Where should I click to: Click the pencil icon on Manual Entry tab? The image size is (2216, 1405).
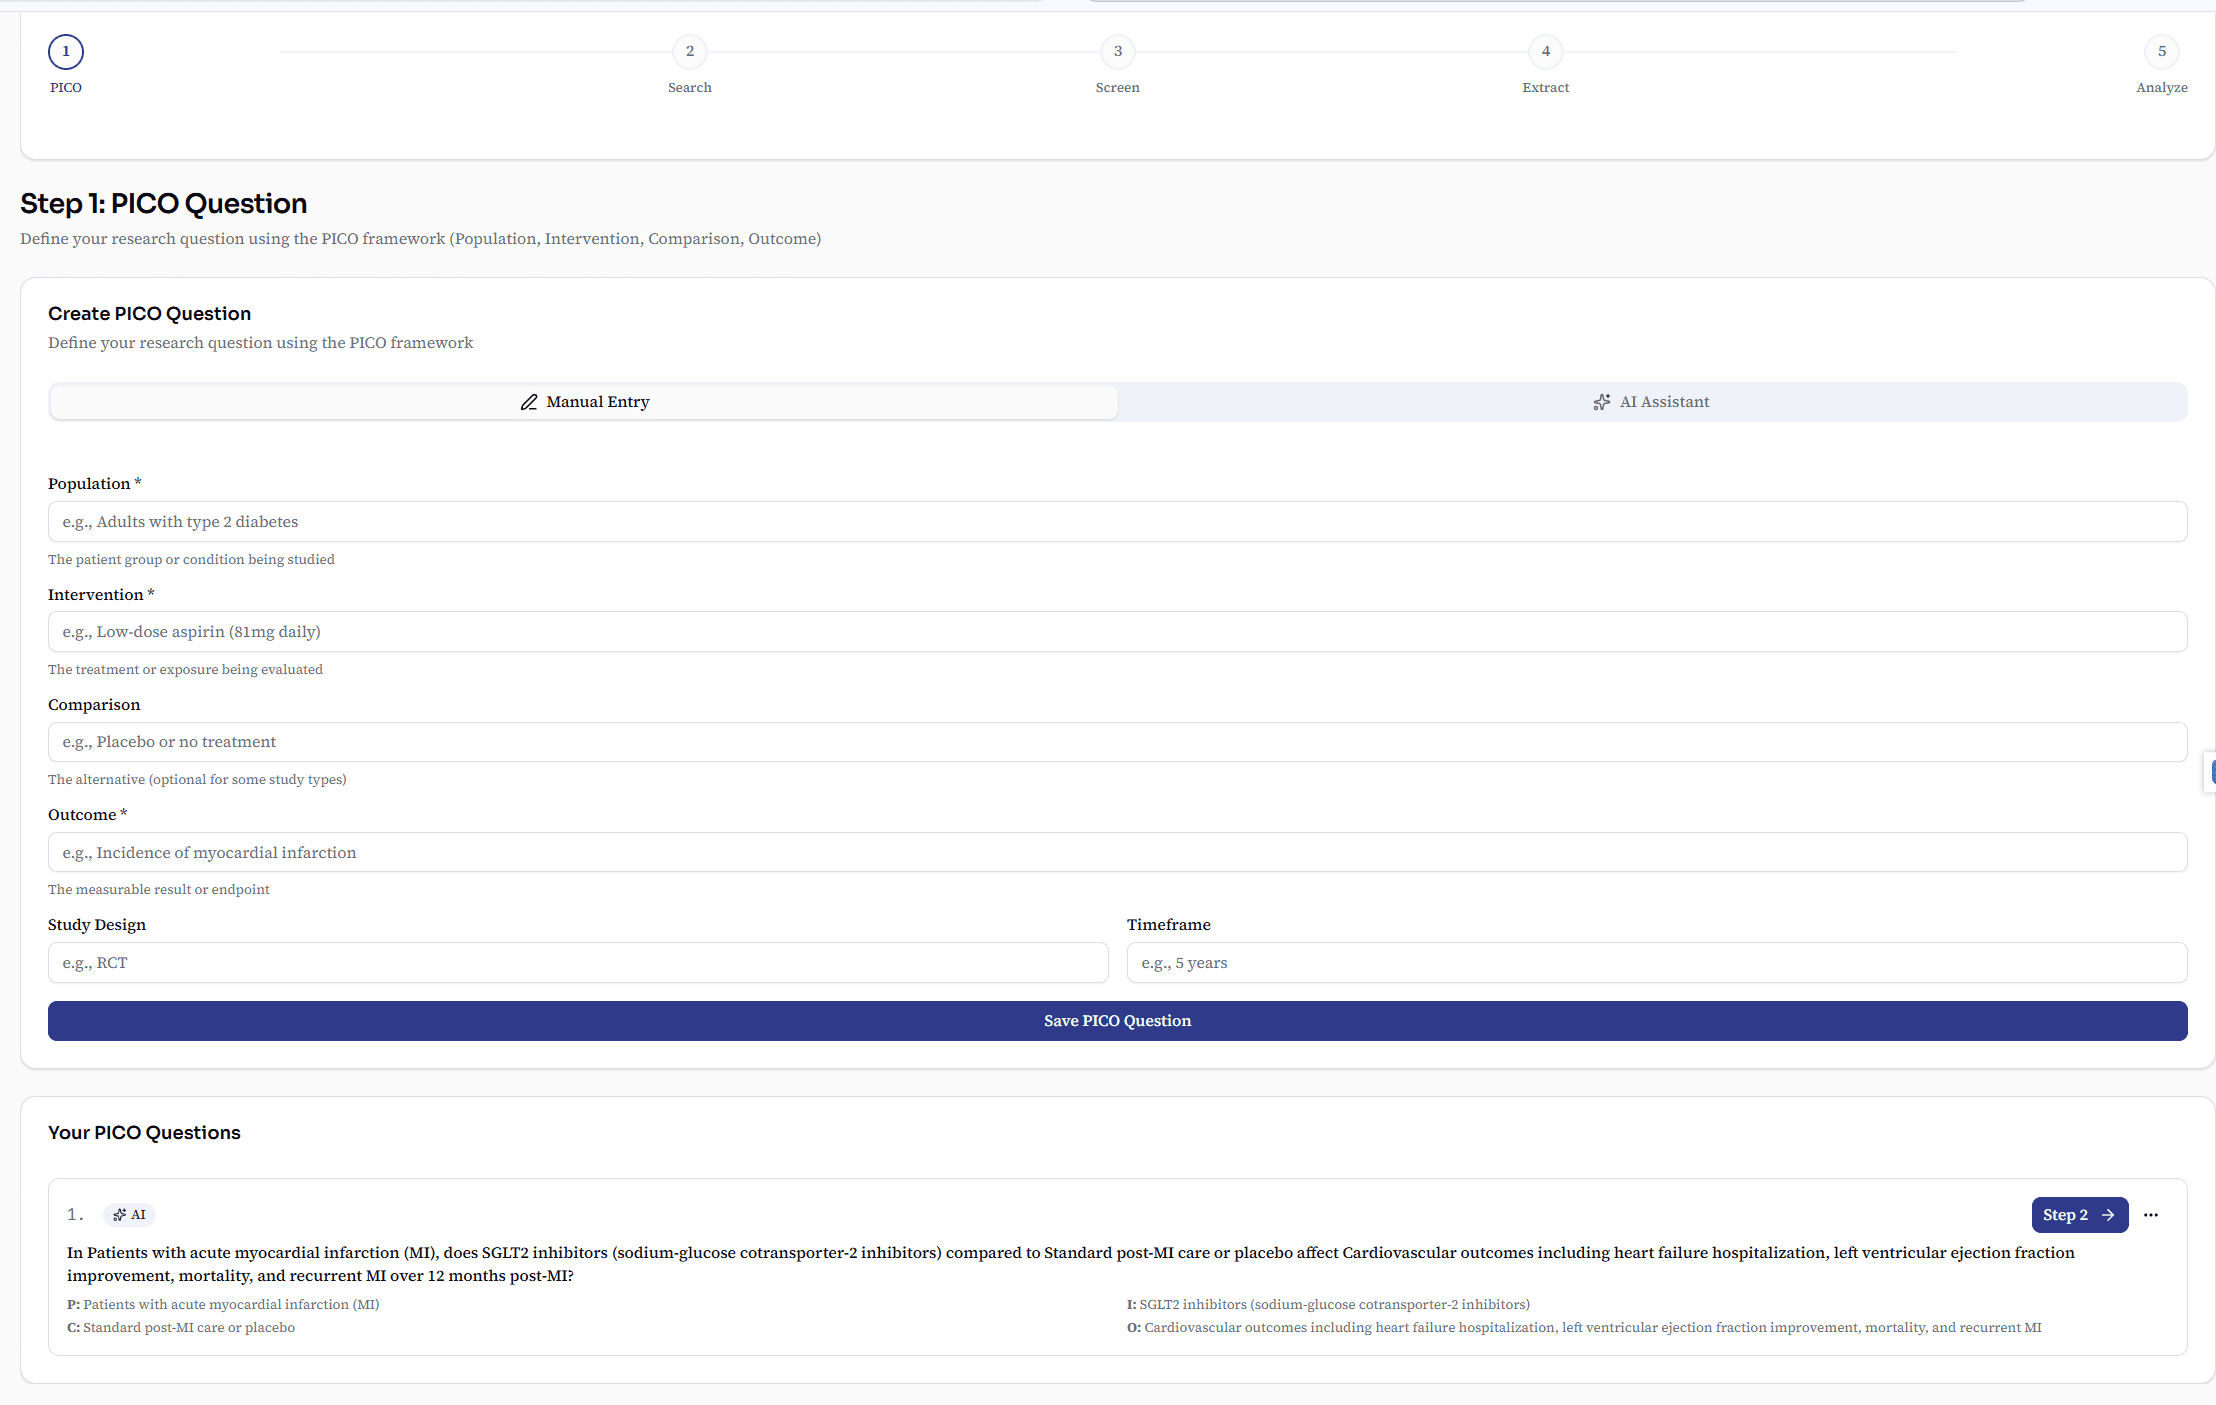[x=529, y=402]
